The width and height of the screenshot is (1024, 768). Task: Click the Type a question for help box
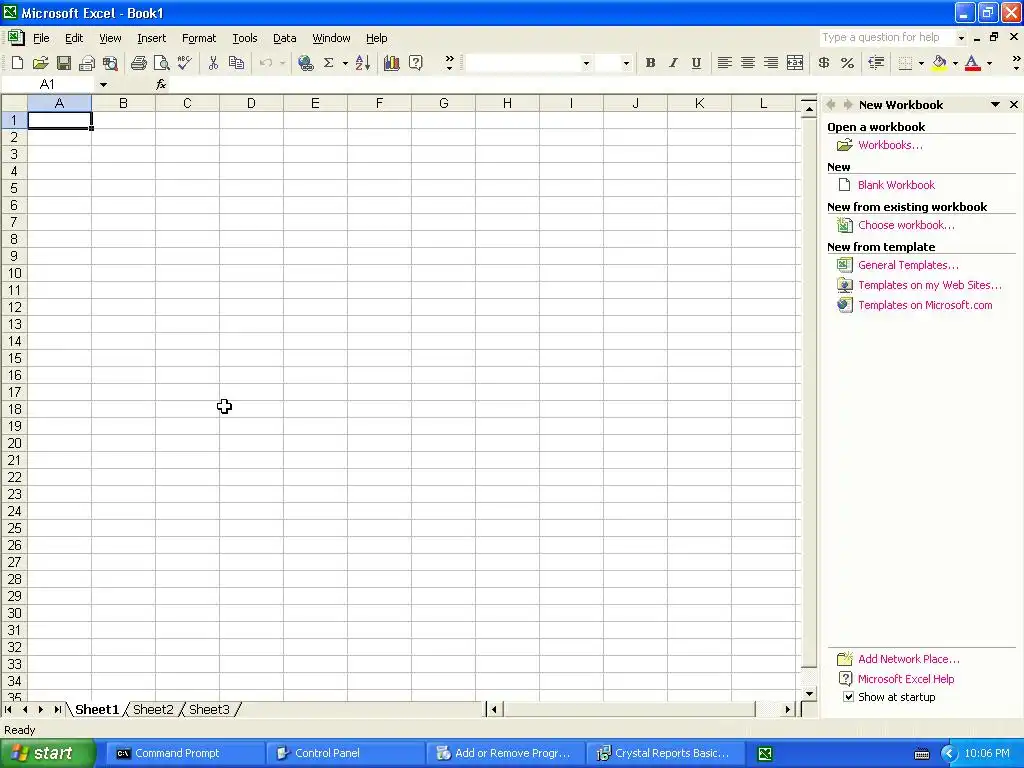tap(887, 37)
